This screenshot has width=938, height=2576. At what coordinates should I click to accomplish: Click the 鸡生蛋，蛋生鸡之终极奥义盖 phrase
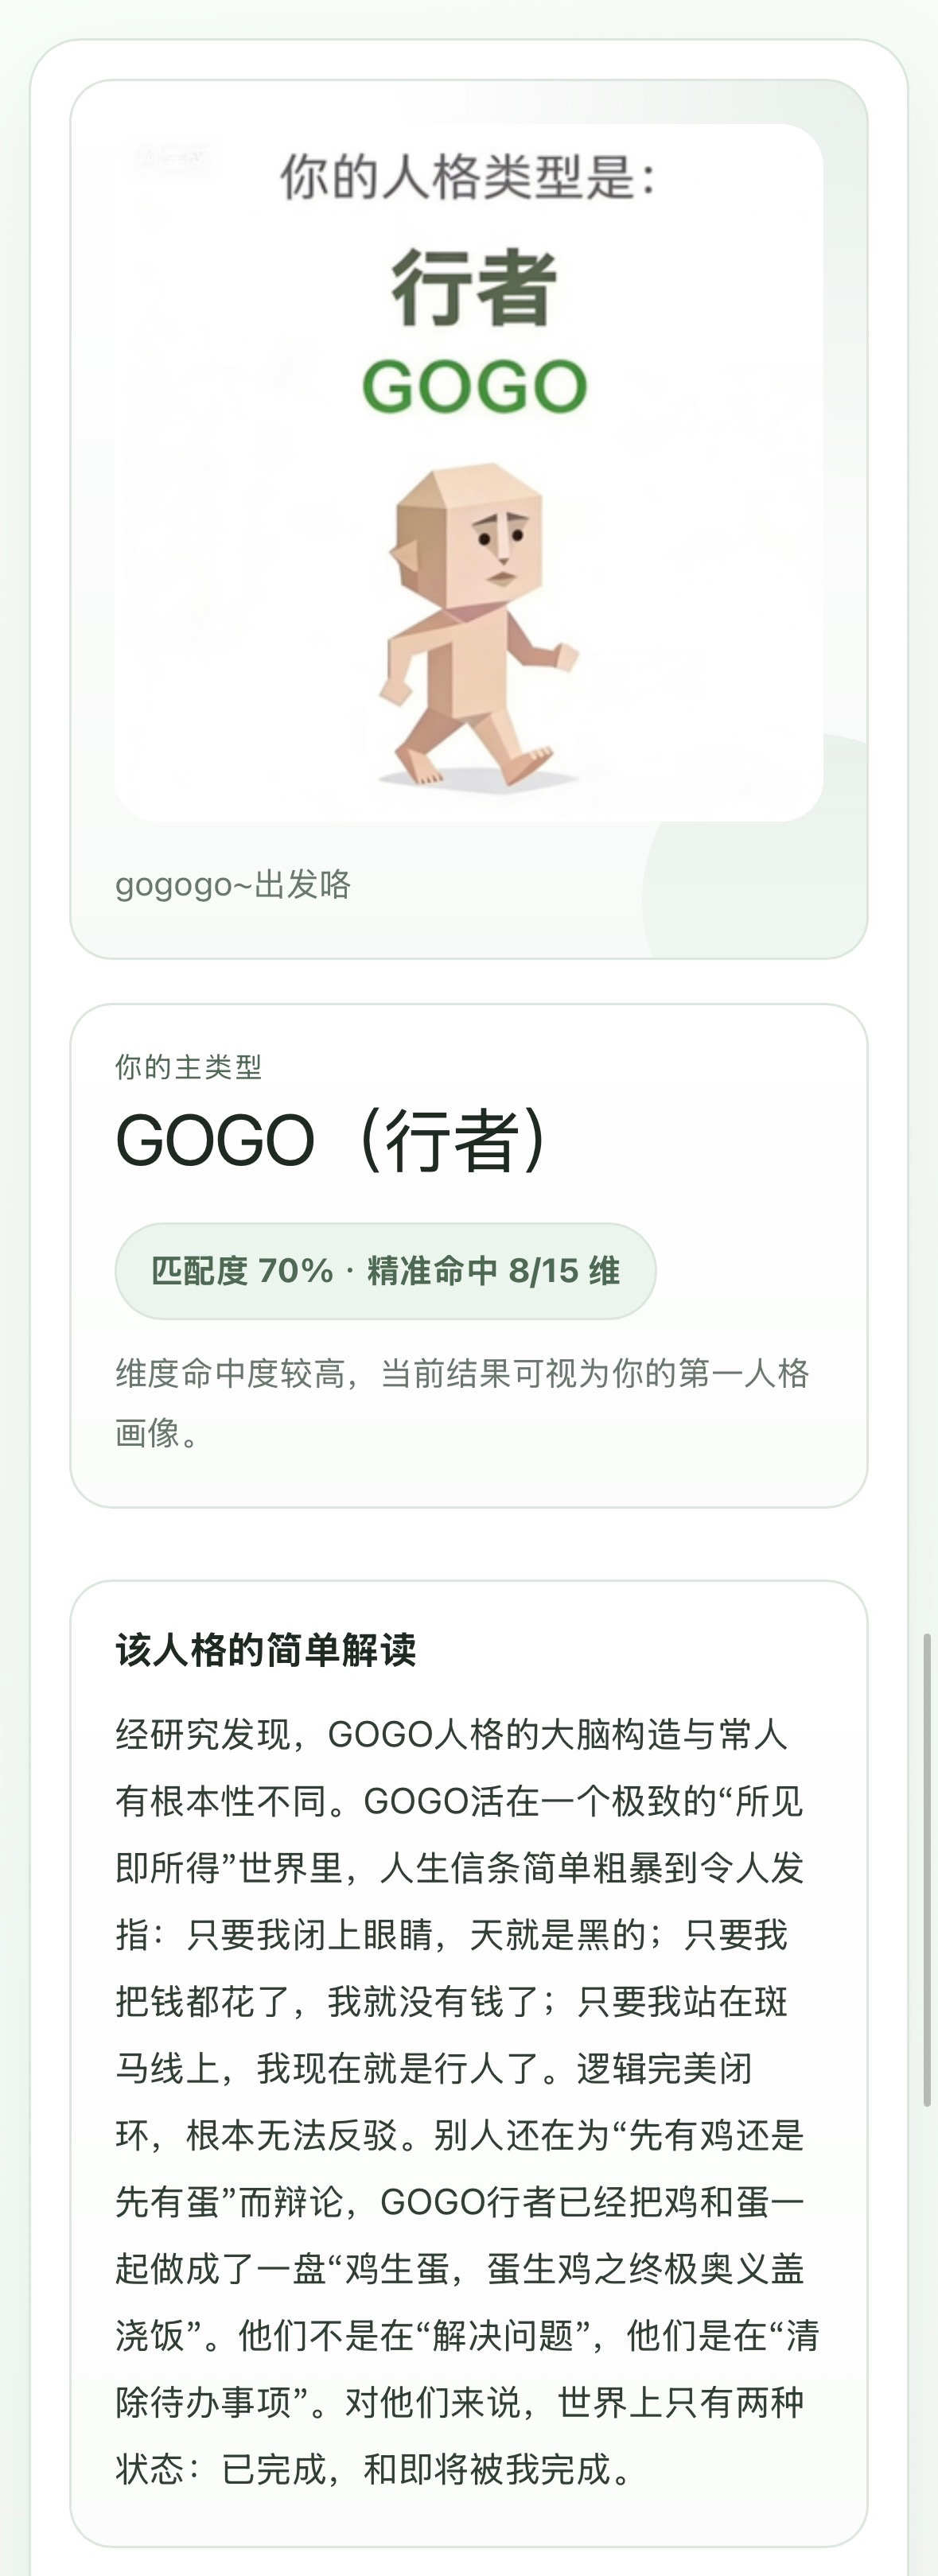point(574,2269)
